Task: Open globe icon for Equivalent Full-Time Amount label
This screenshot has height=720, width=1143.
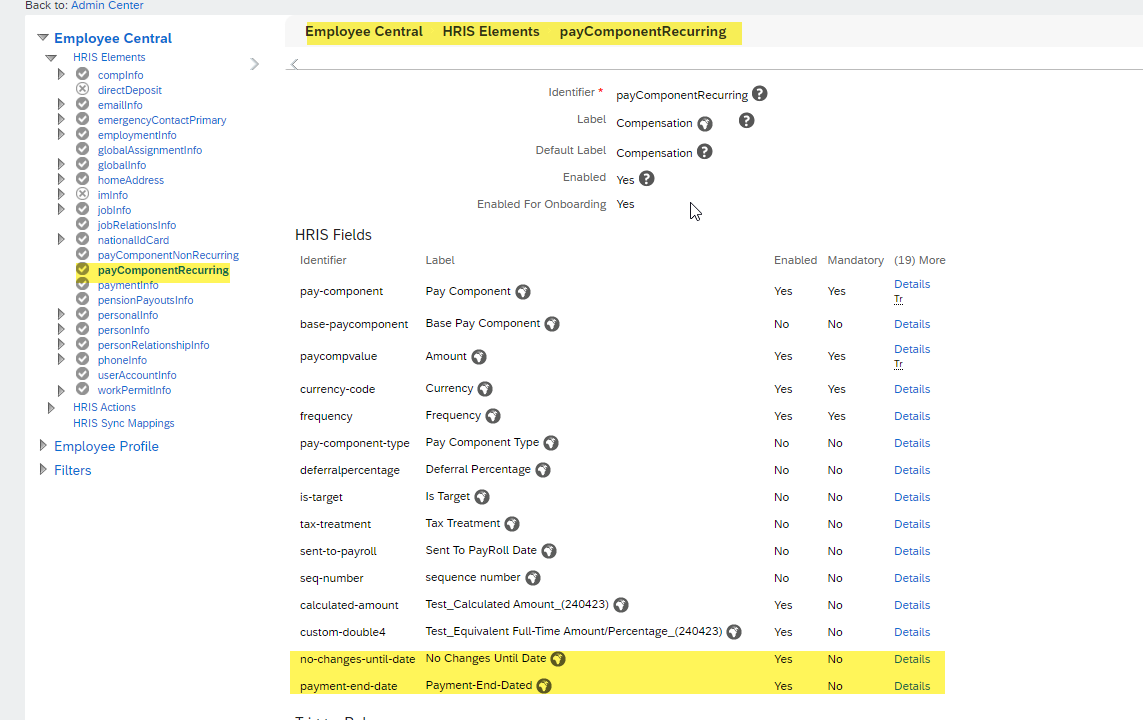Action: (734, 632)
